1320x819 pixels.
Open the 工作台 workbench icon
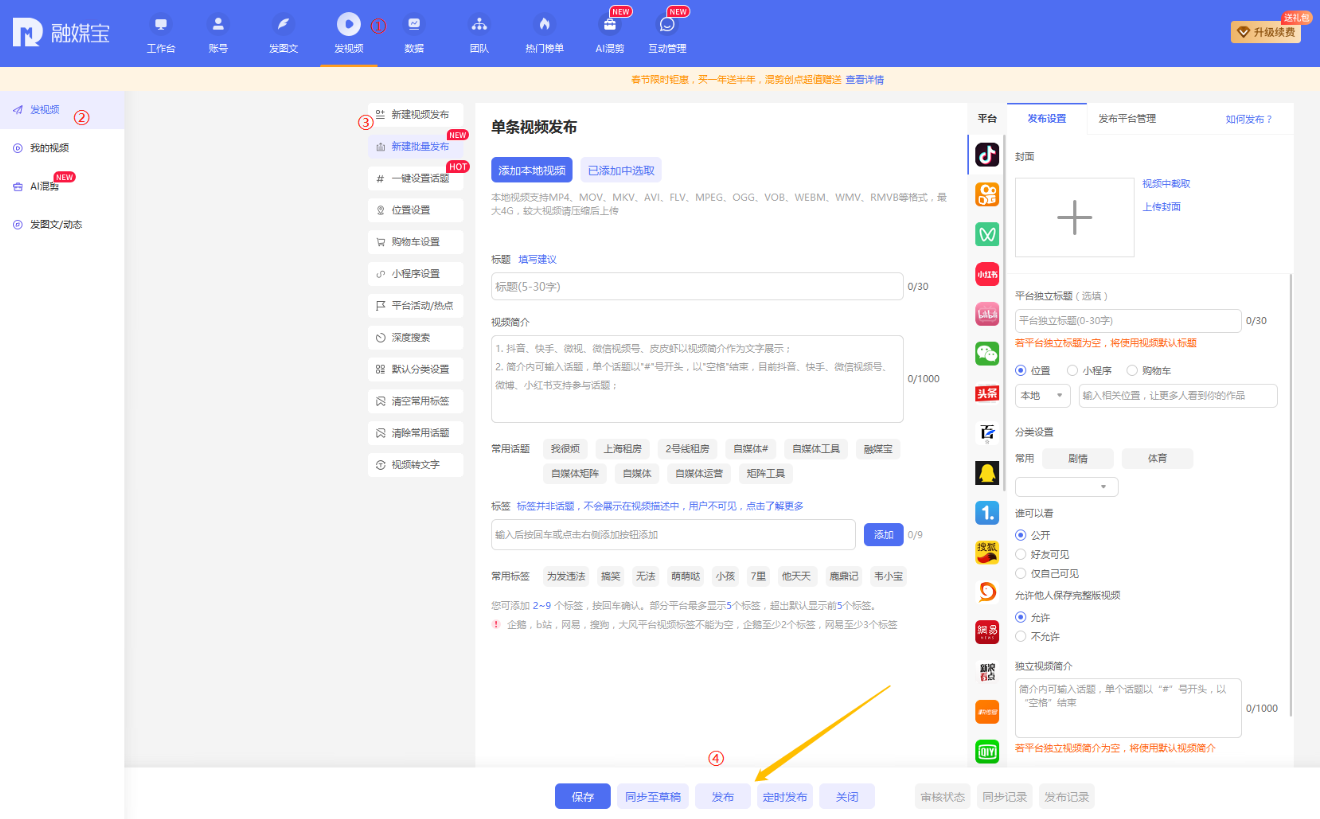click(161, 23)
